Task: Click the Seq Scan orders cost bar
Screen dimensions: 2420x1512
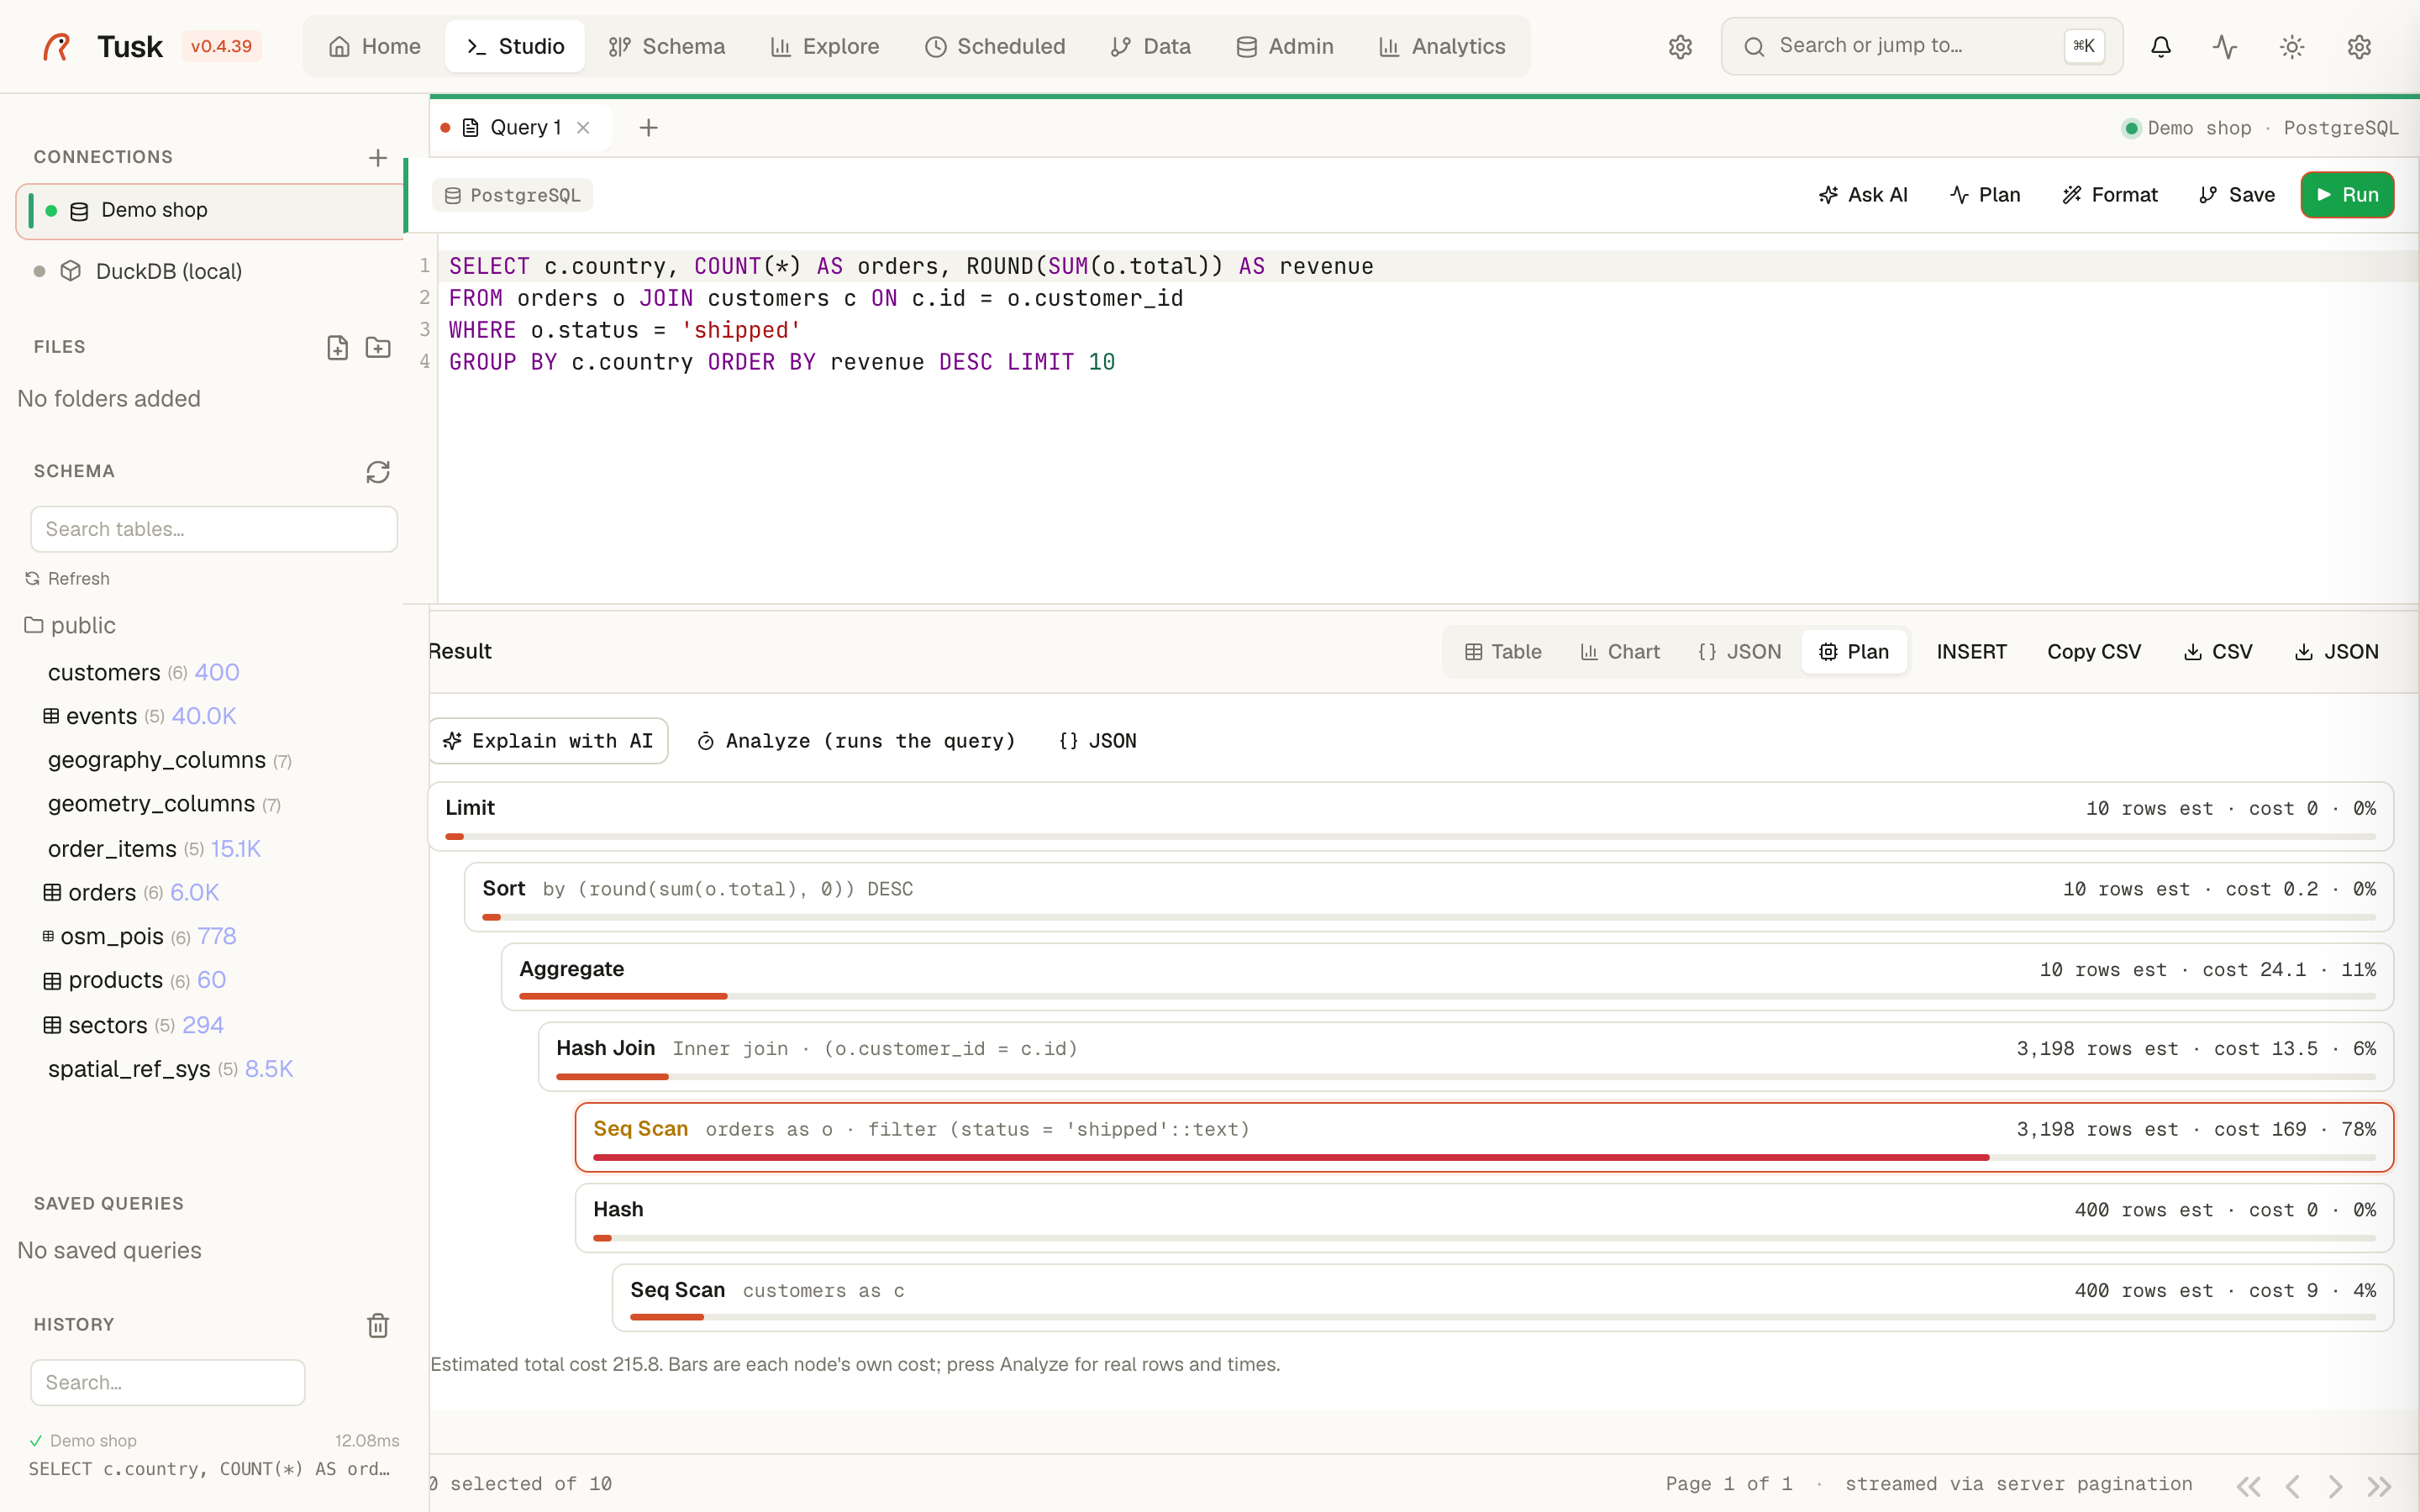Action: point(1484,1157)
